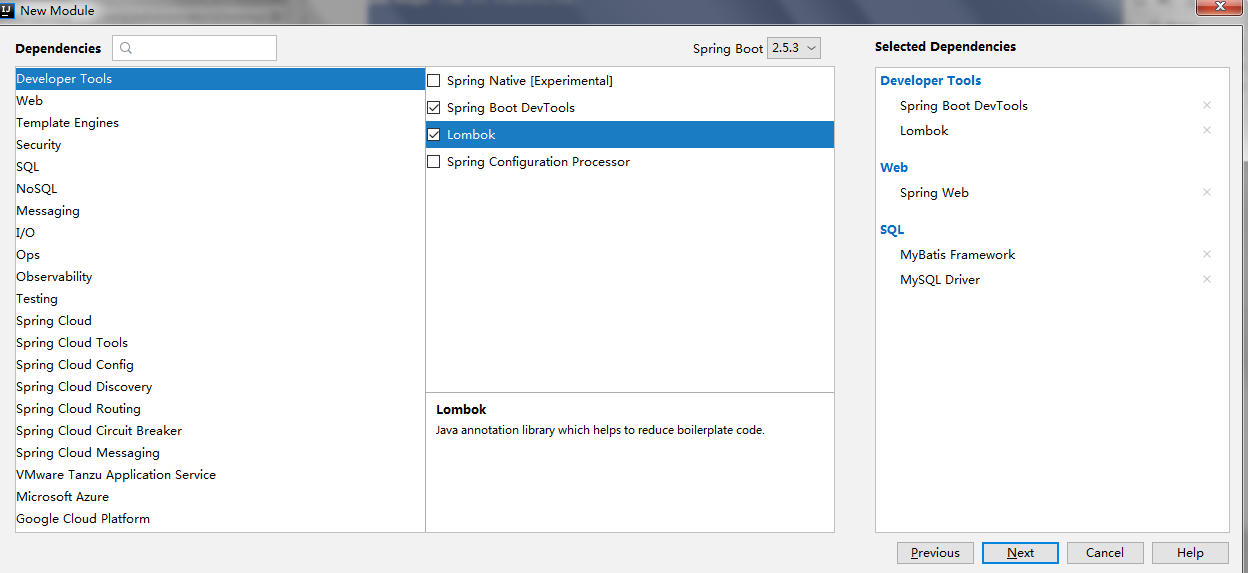Viewport: 1248px width, 573px height.
Task: Select the Observability category
Action: coord(220,277)
